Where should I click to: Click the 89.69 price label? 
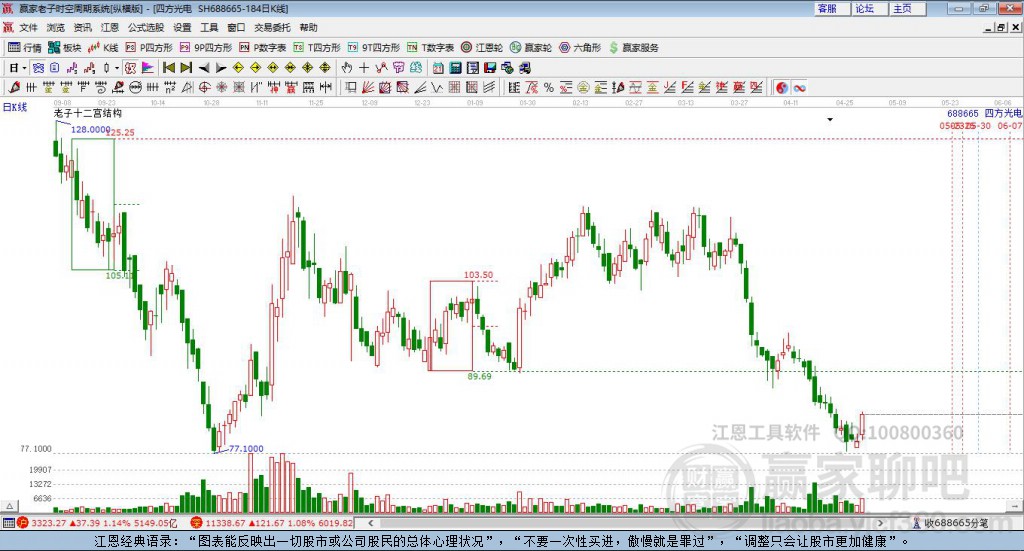pos(479,377)
